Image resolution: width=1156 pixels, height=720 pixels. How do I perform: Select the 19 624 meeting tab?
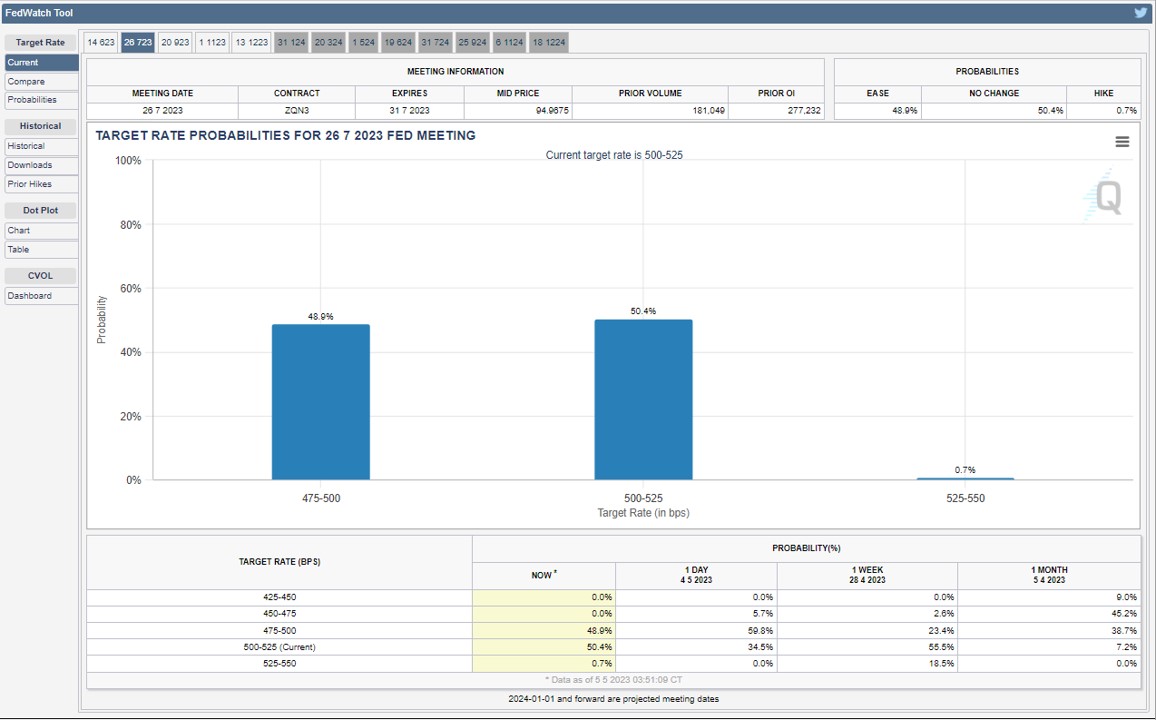pyautogui.click(x=398, y=42)
